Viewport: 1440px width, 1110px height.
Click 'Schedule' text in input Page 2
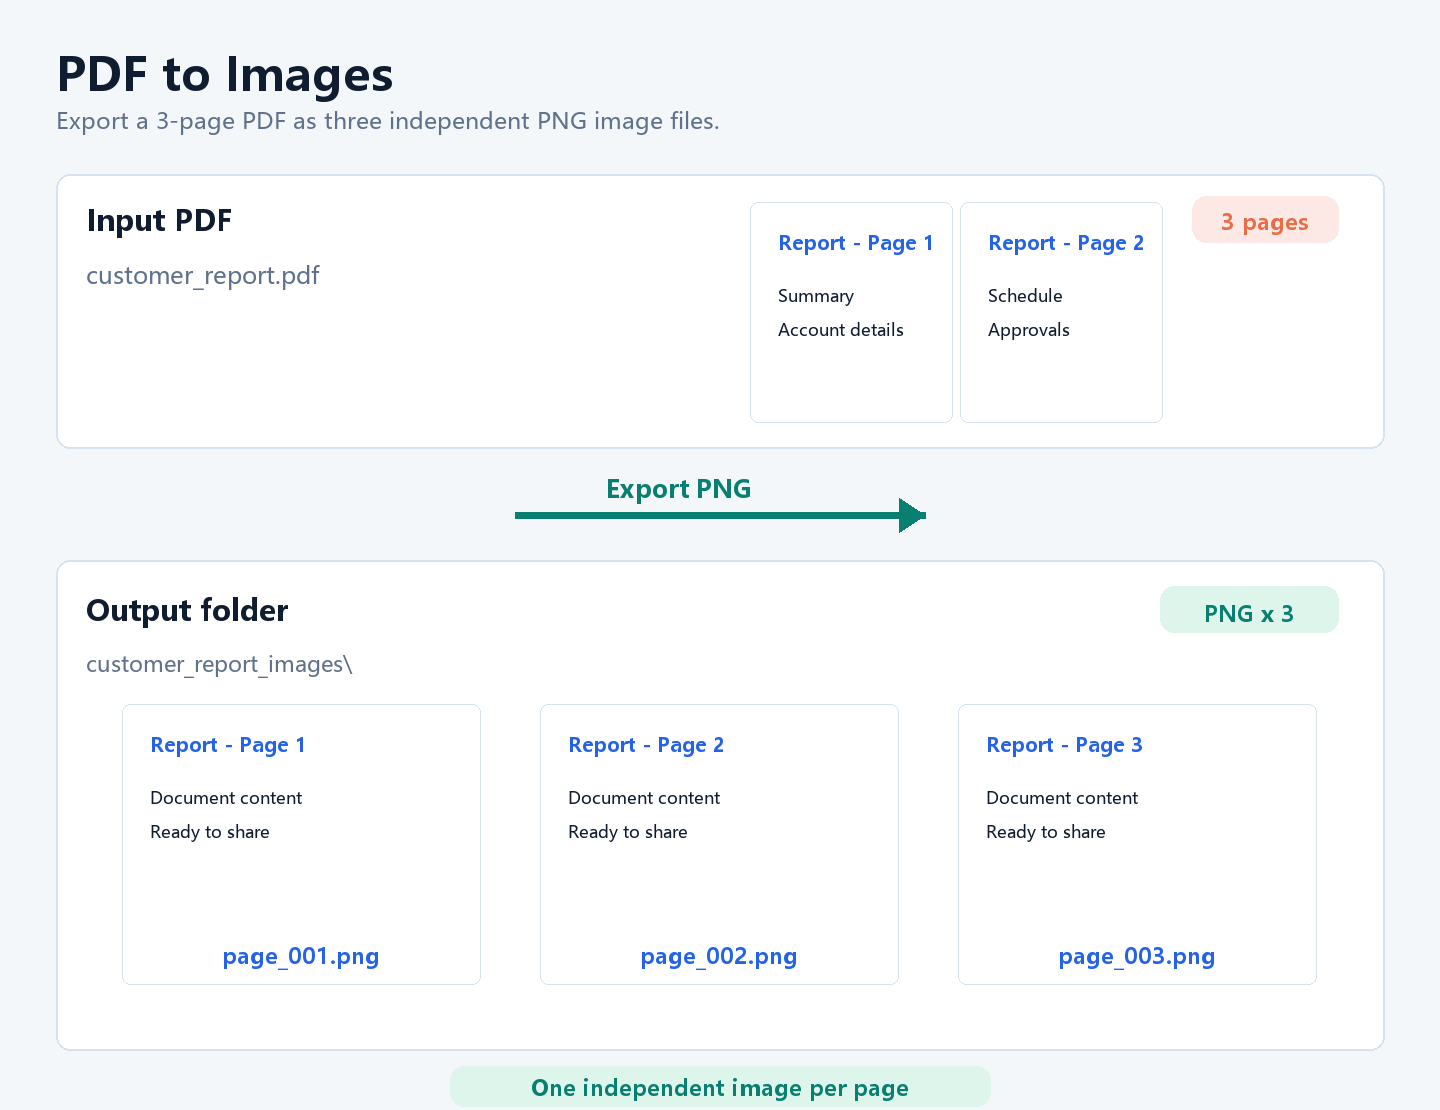(1025, 296)
